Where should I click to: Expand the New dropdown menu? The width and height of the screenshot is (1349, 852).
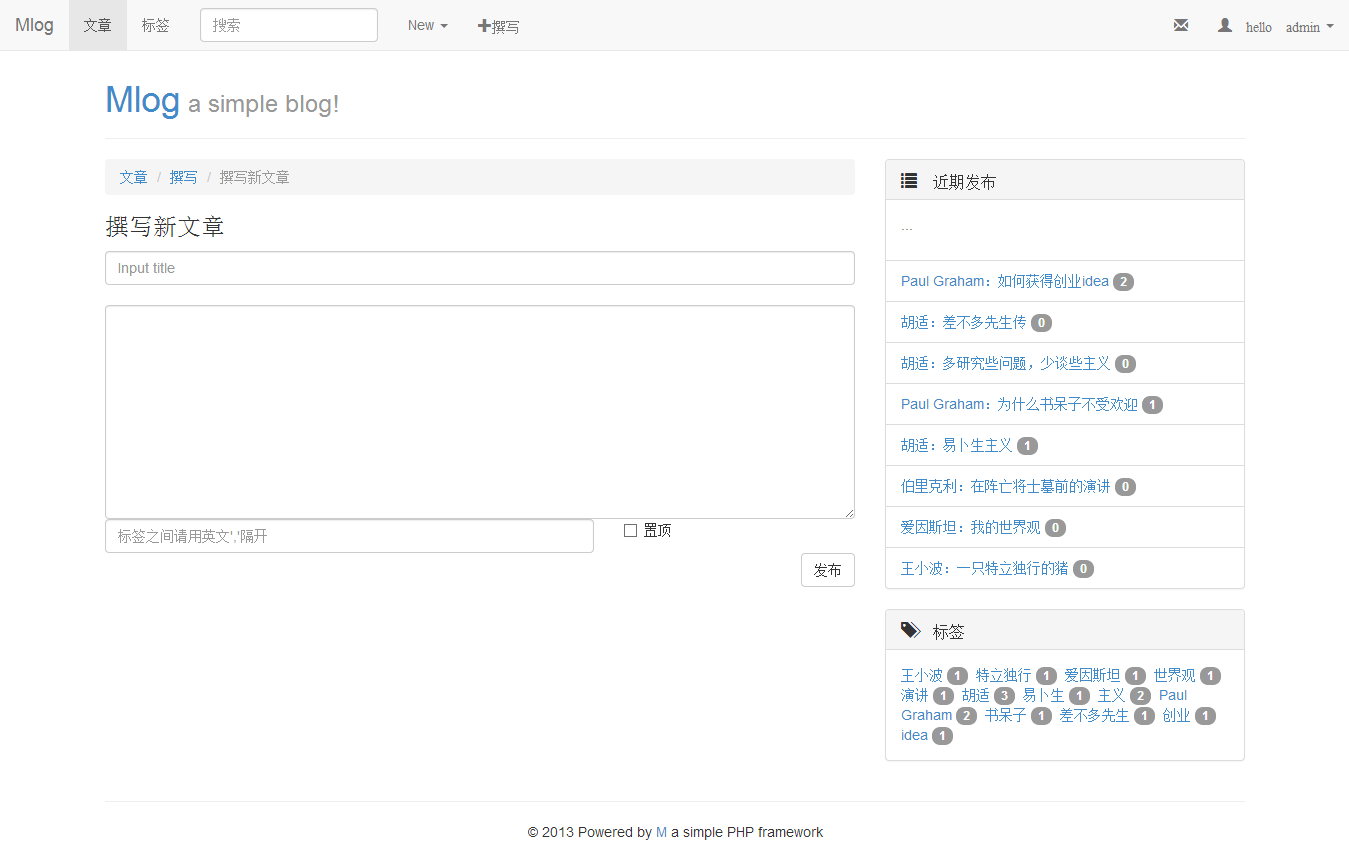(x=427, y=26)
